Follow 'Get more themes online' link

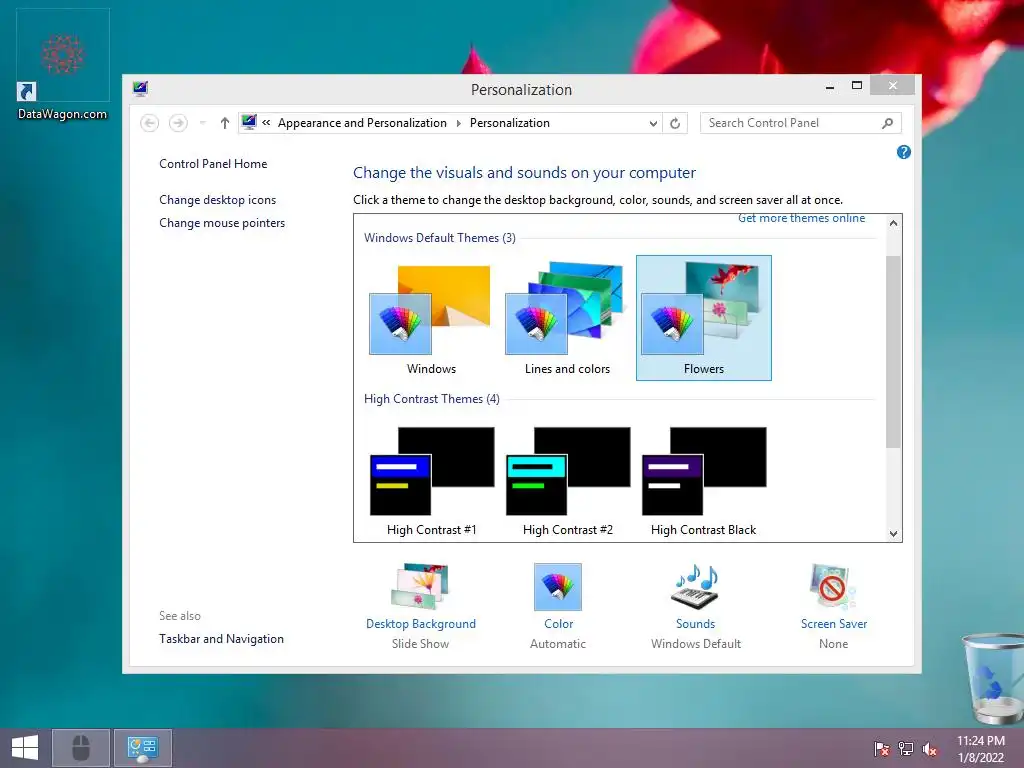click(x=801, y=218)
